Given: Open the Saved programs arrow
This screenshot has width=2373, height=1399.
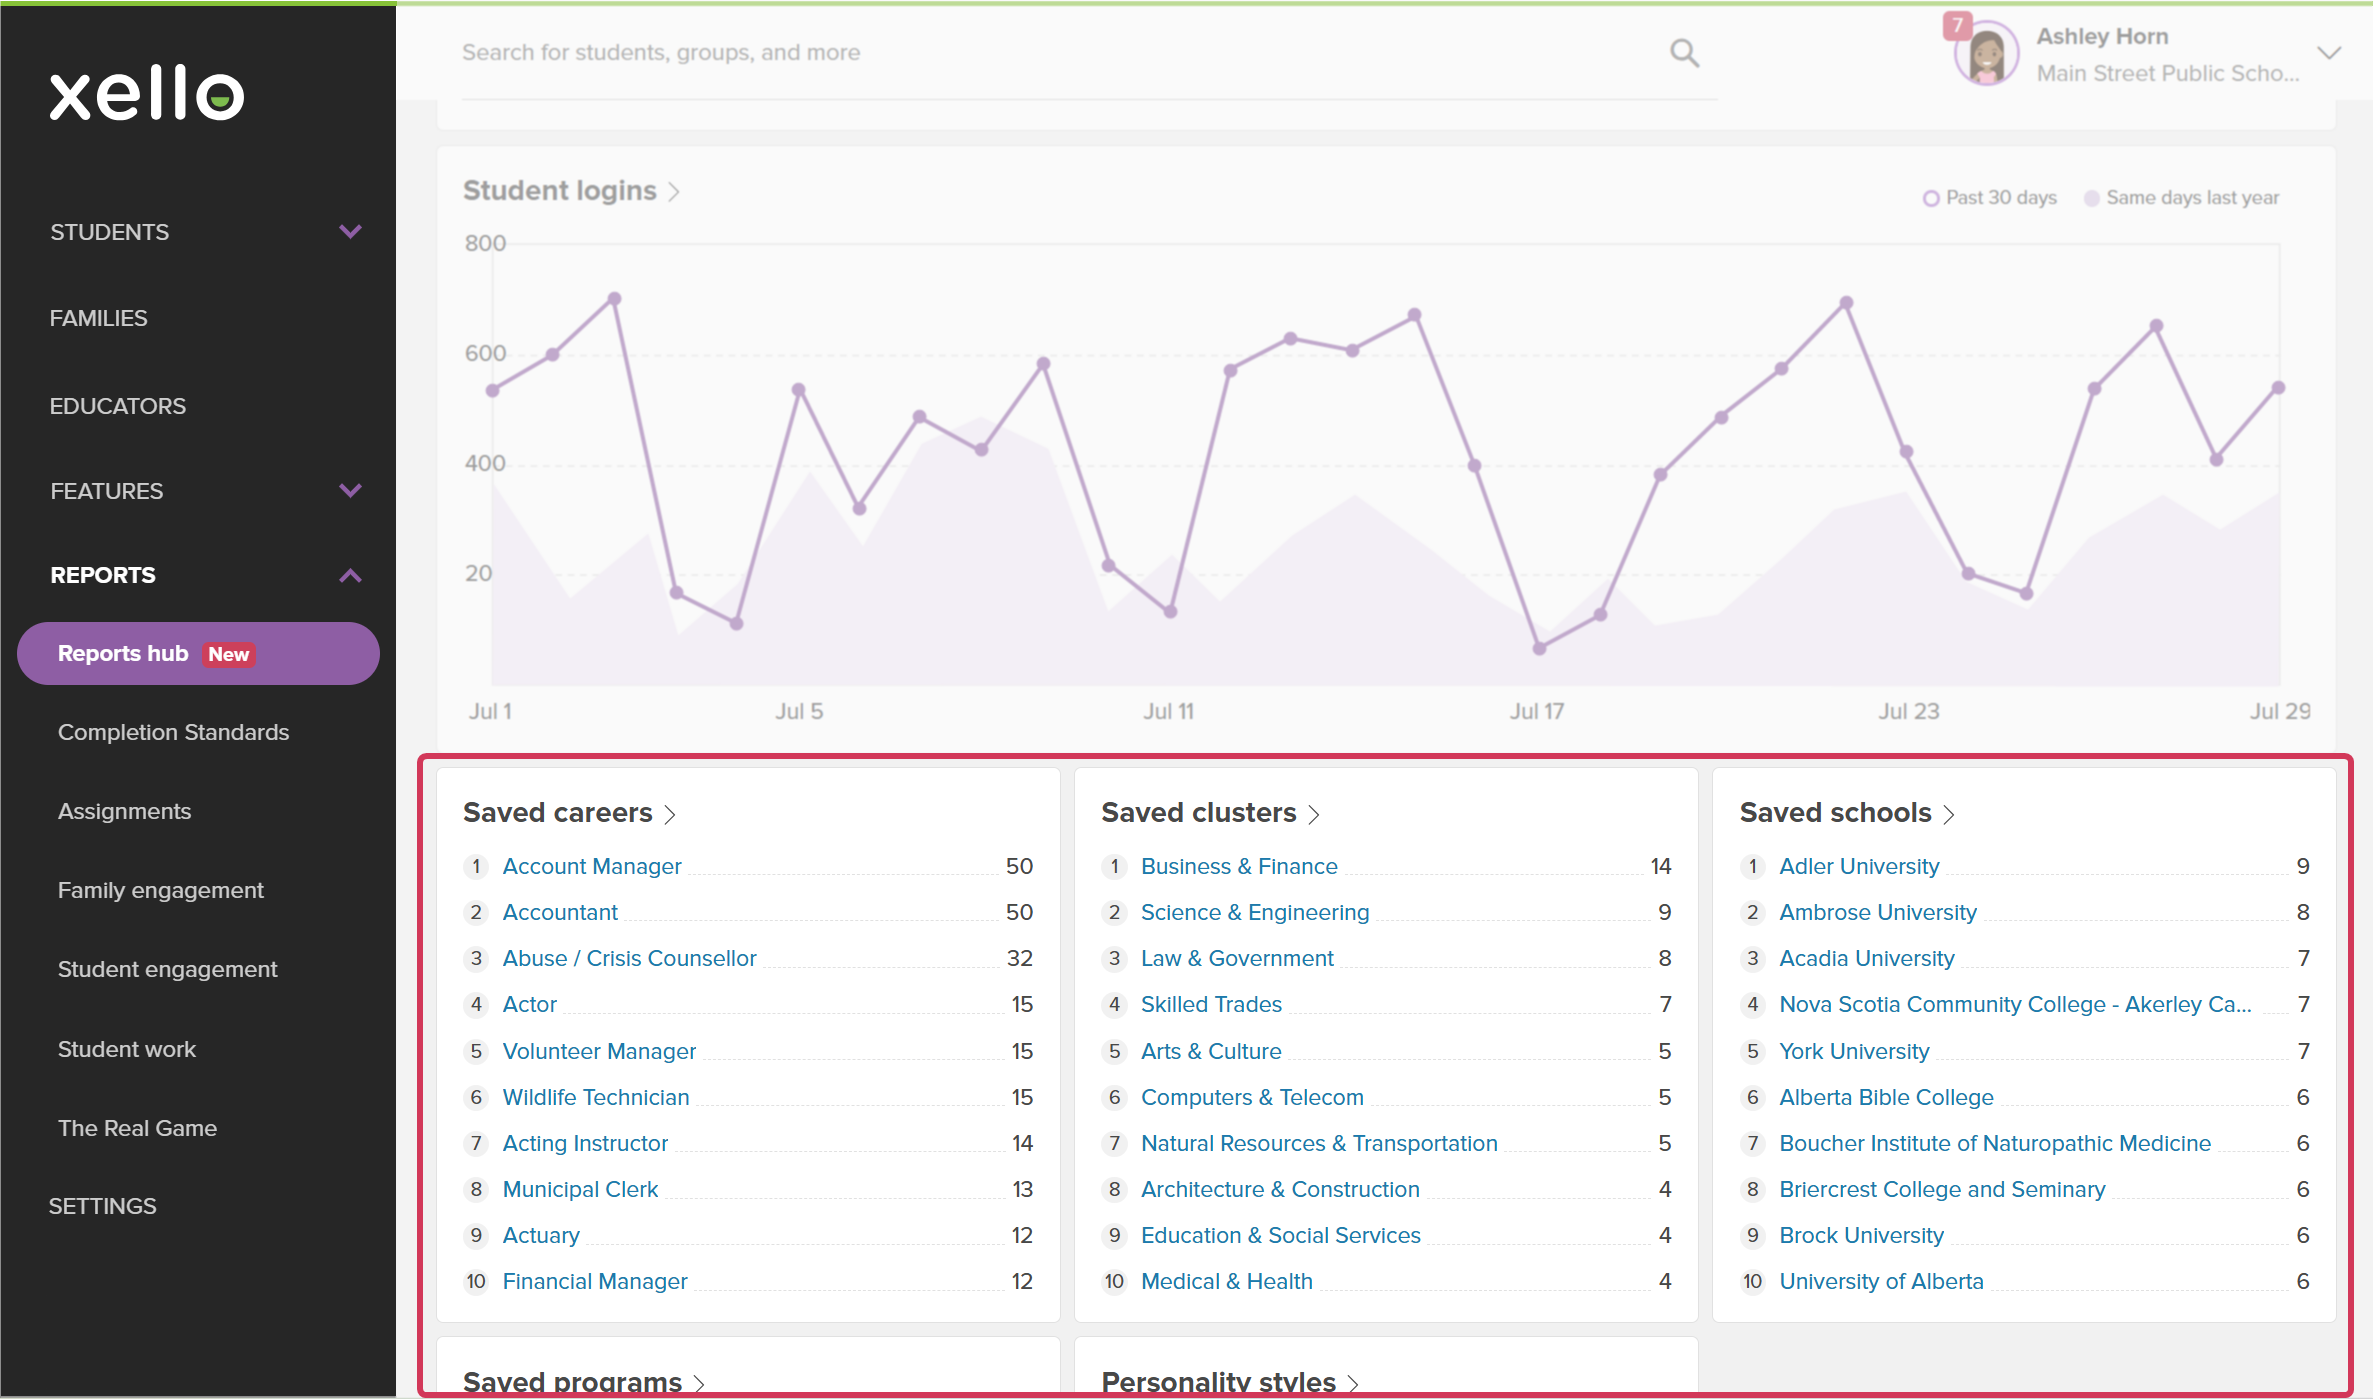Looking at the screenshot, I should [699, 1384].
